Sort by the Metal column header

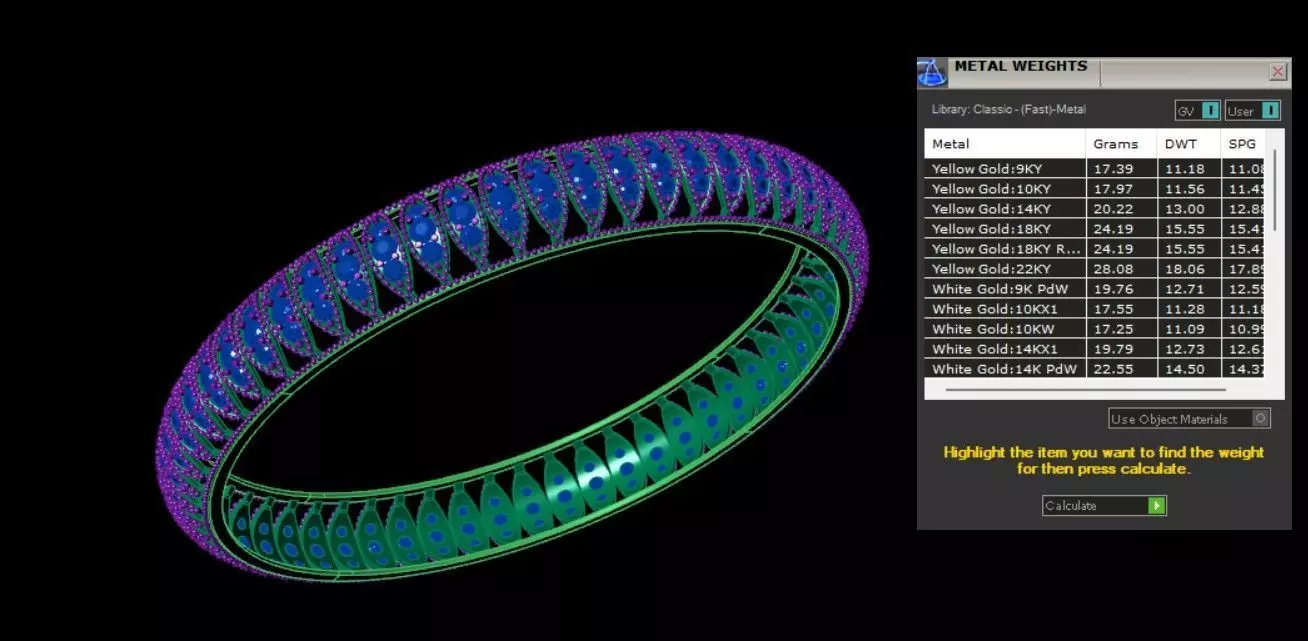coord(1005,144)
